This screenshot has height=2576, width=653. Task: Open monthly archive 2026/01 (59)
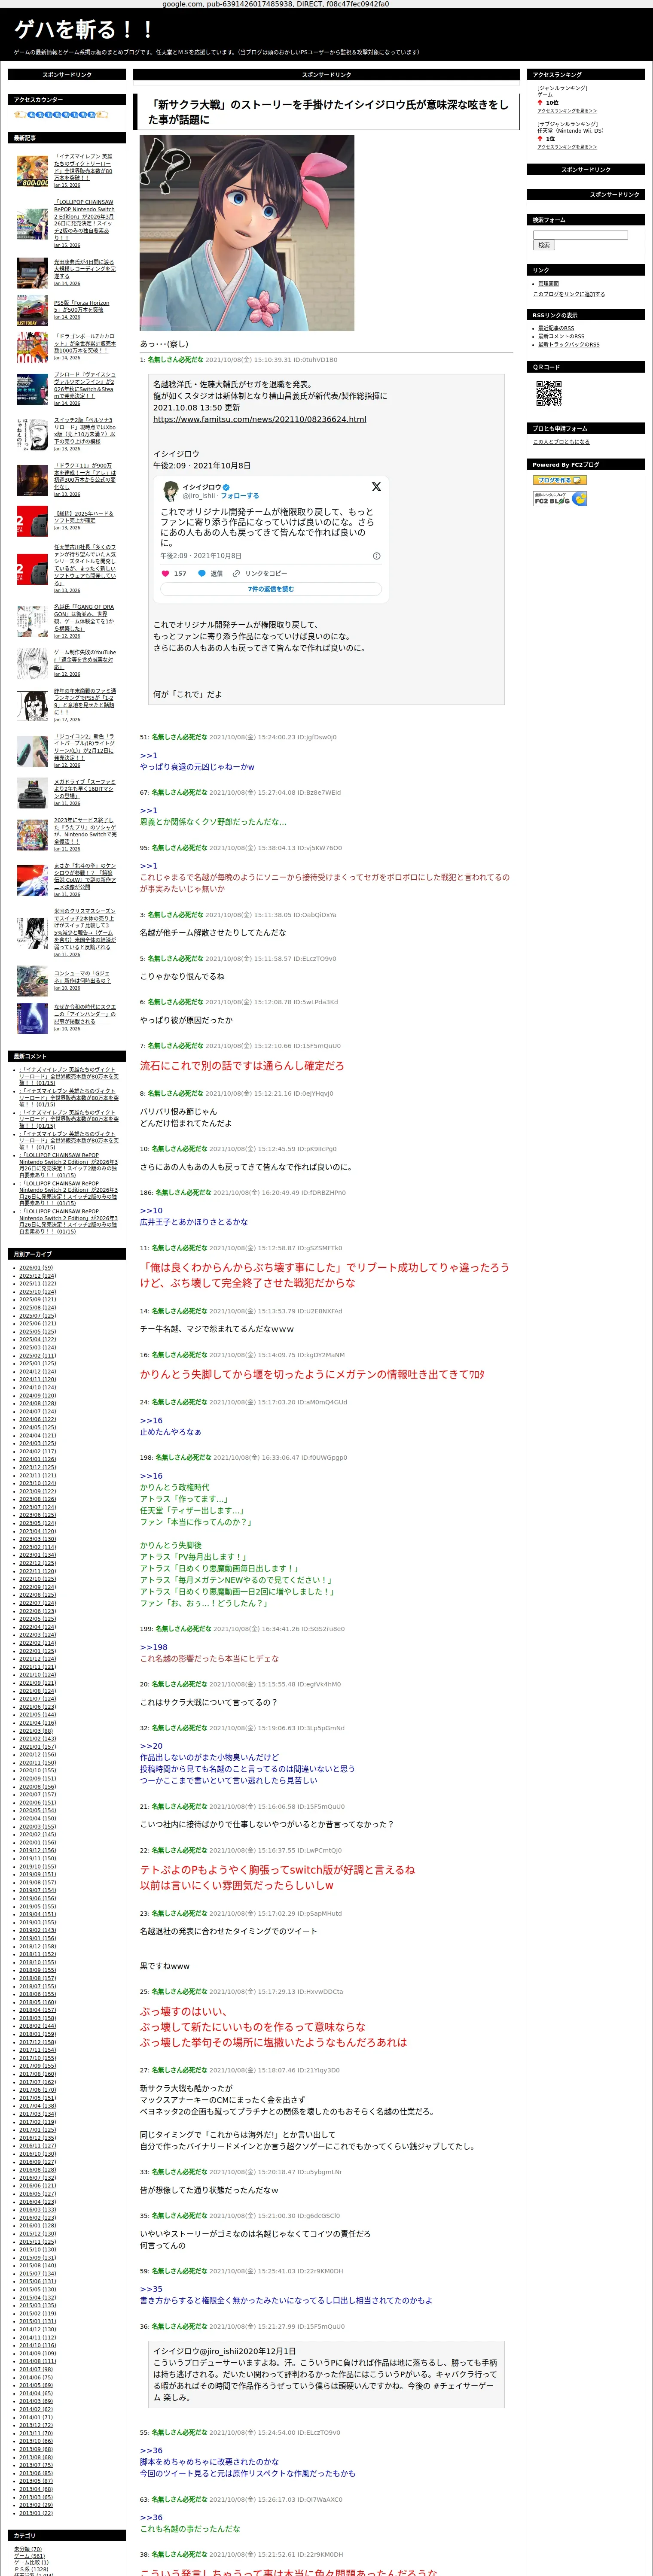tap(36, 1267)
